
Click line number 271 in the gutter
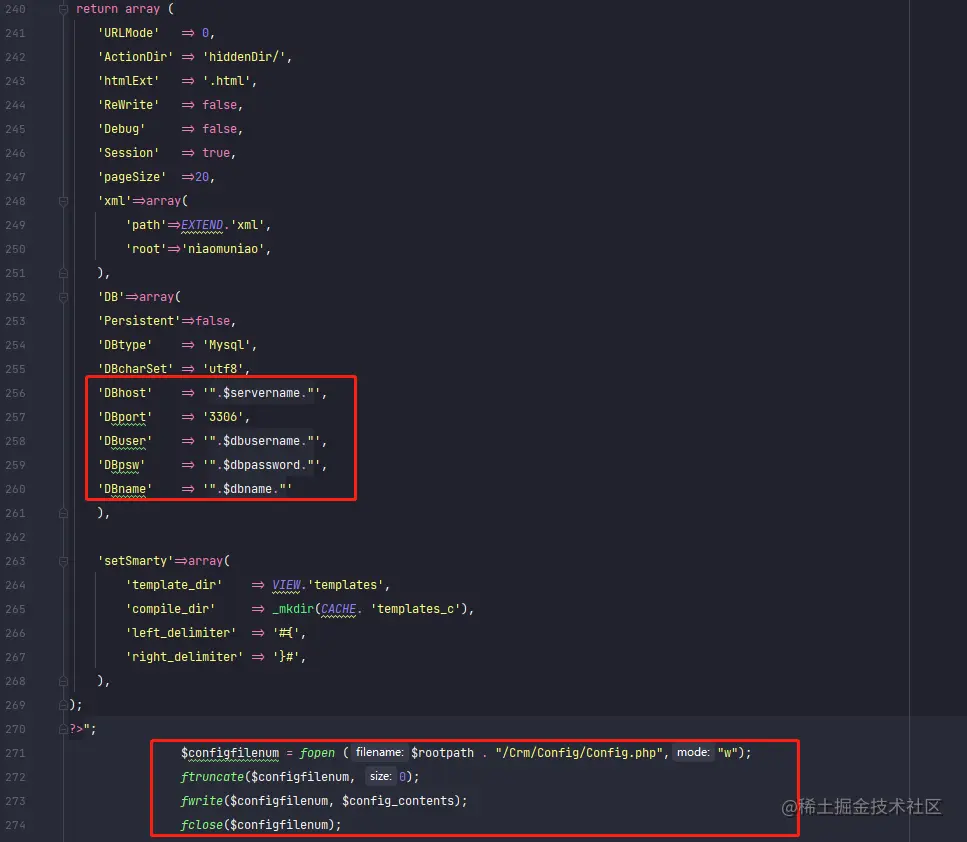[15, 753]
